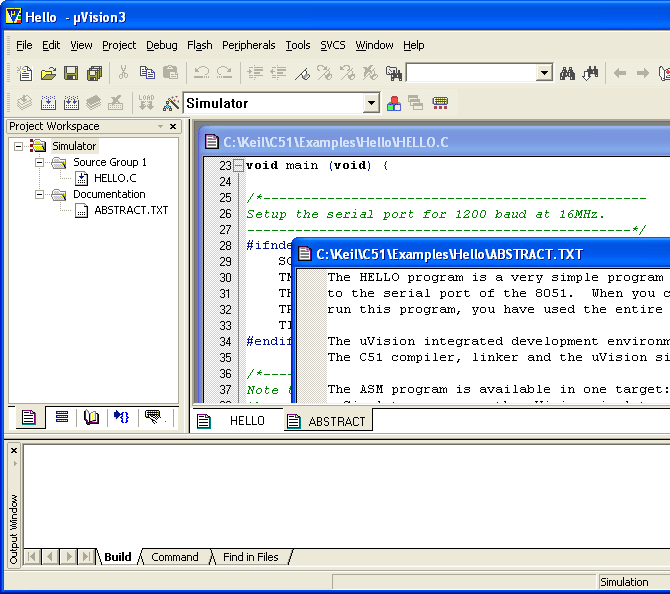Image resolution: width=670 pixels, height=594 pixels.
Task: Clear all bookmarks
Action: [x=370, y=73]
